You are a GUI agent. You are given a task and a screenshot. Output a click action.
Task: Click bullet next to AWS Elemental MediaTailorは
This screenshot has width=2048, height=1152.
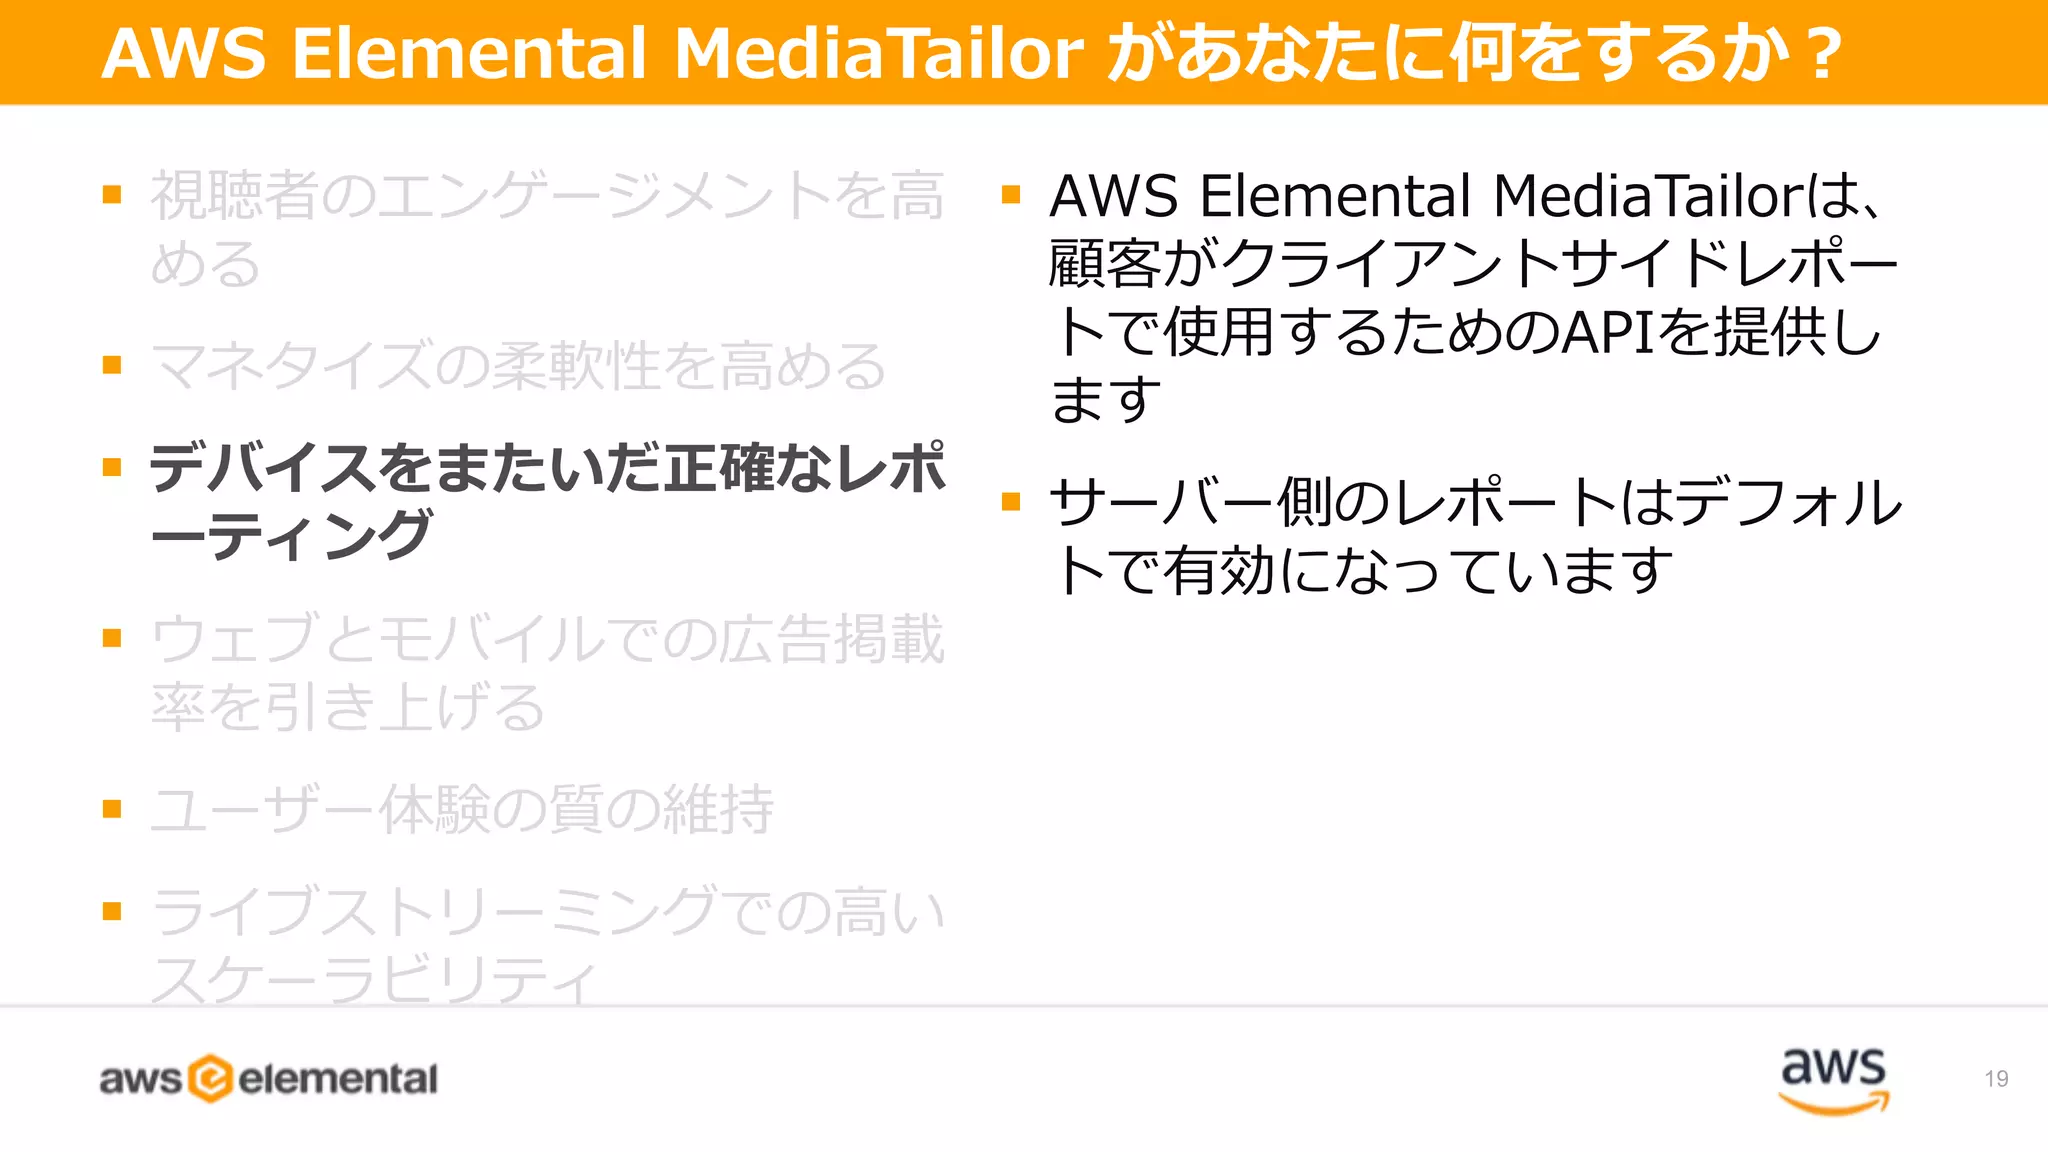(x=1011, y=194)
